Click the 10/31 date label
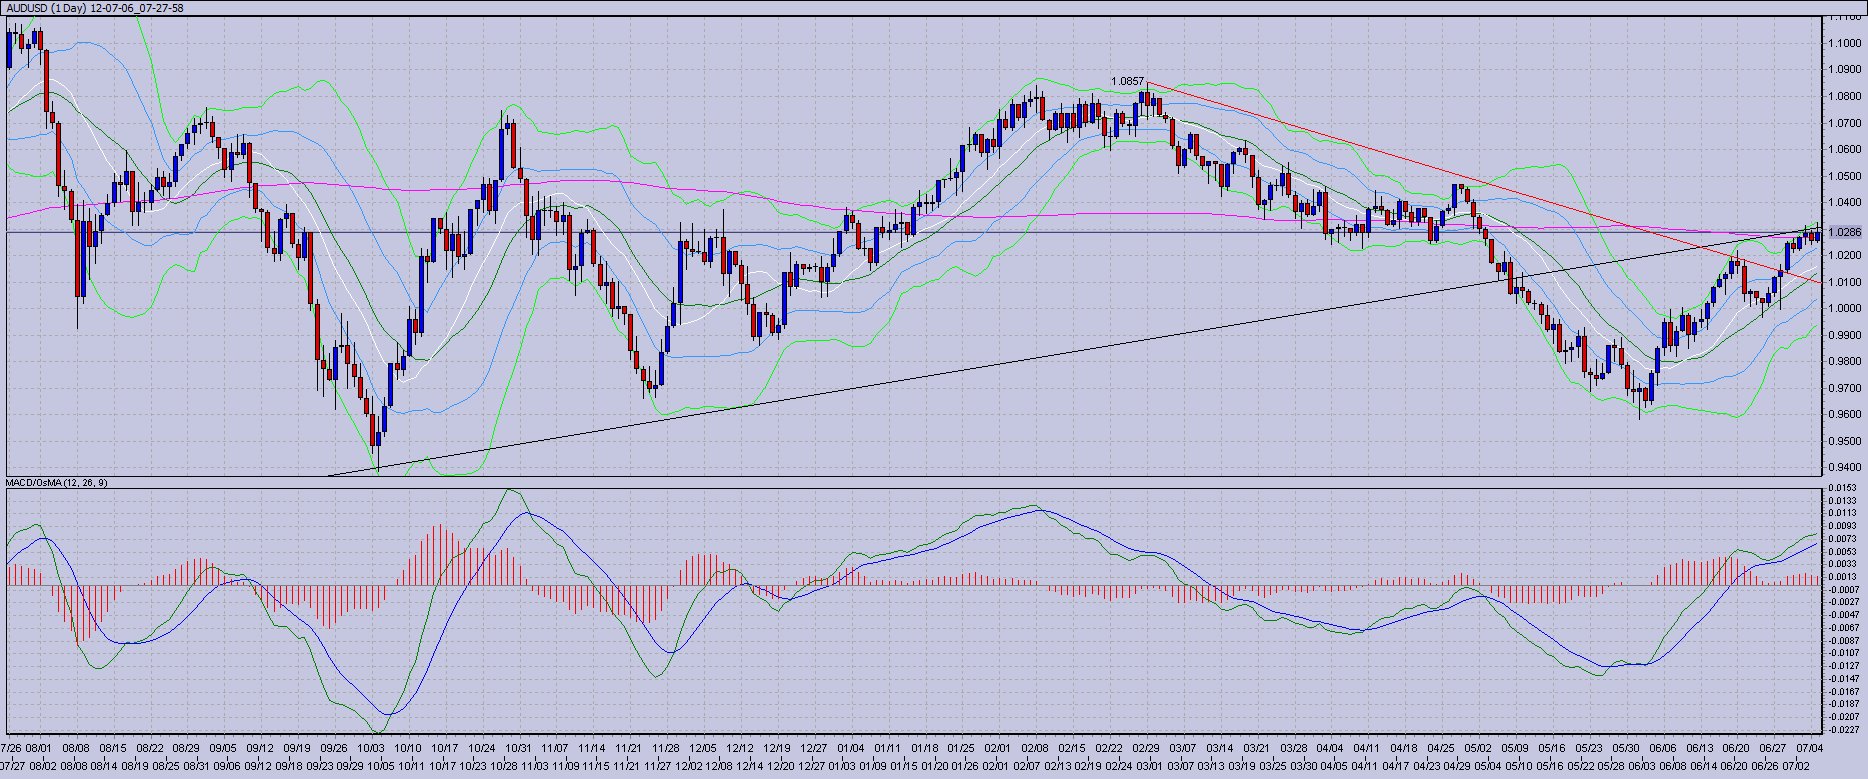The width and height of the screenshot is (1868, 779). click(x=518, y=748)
